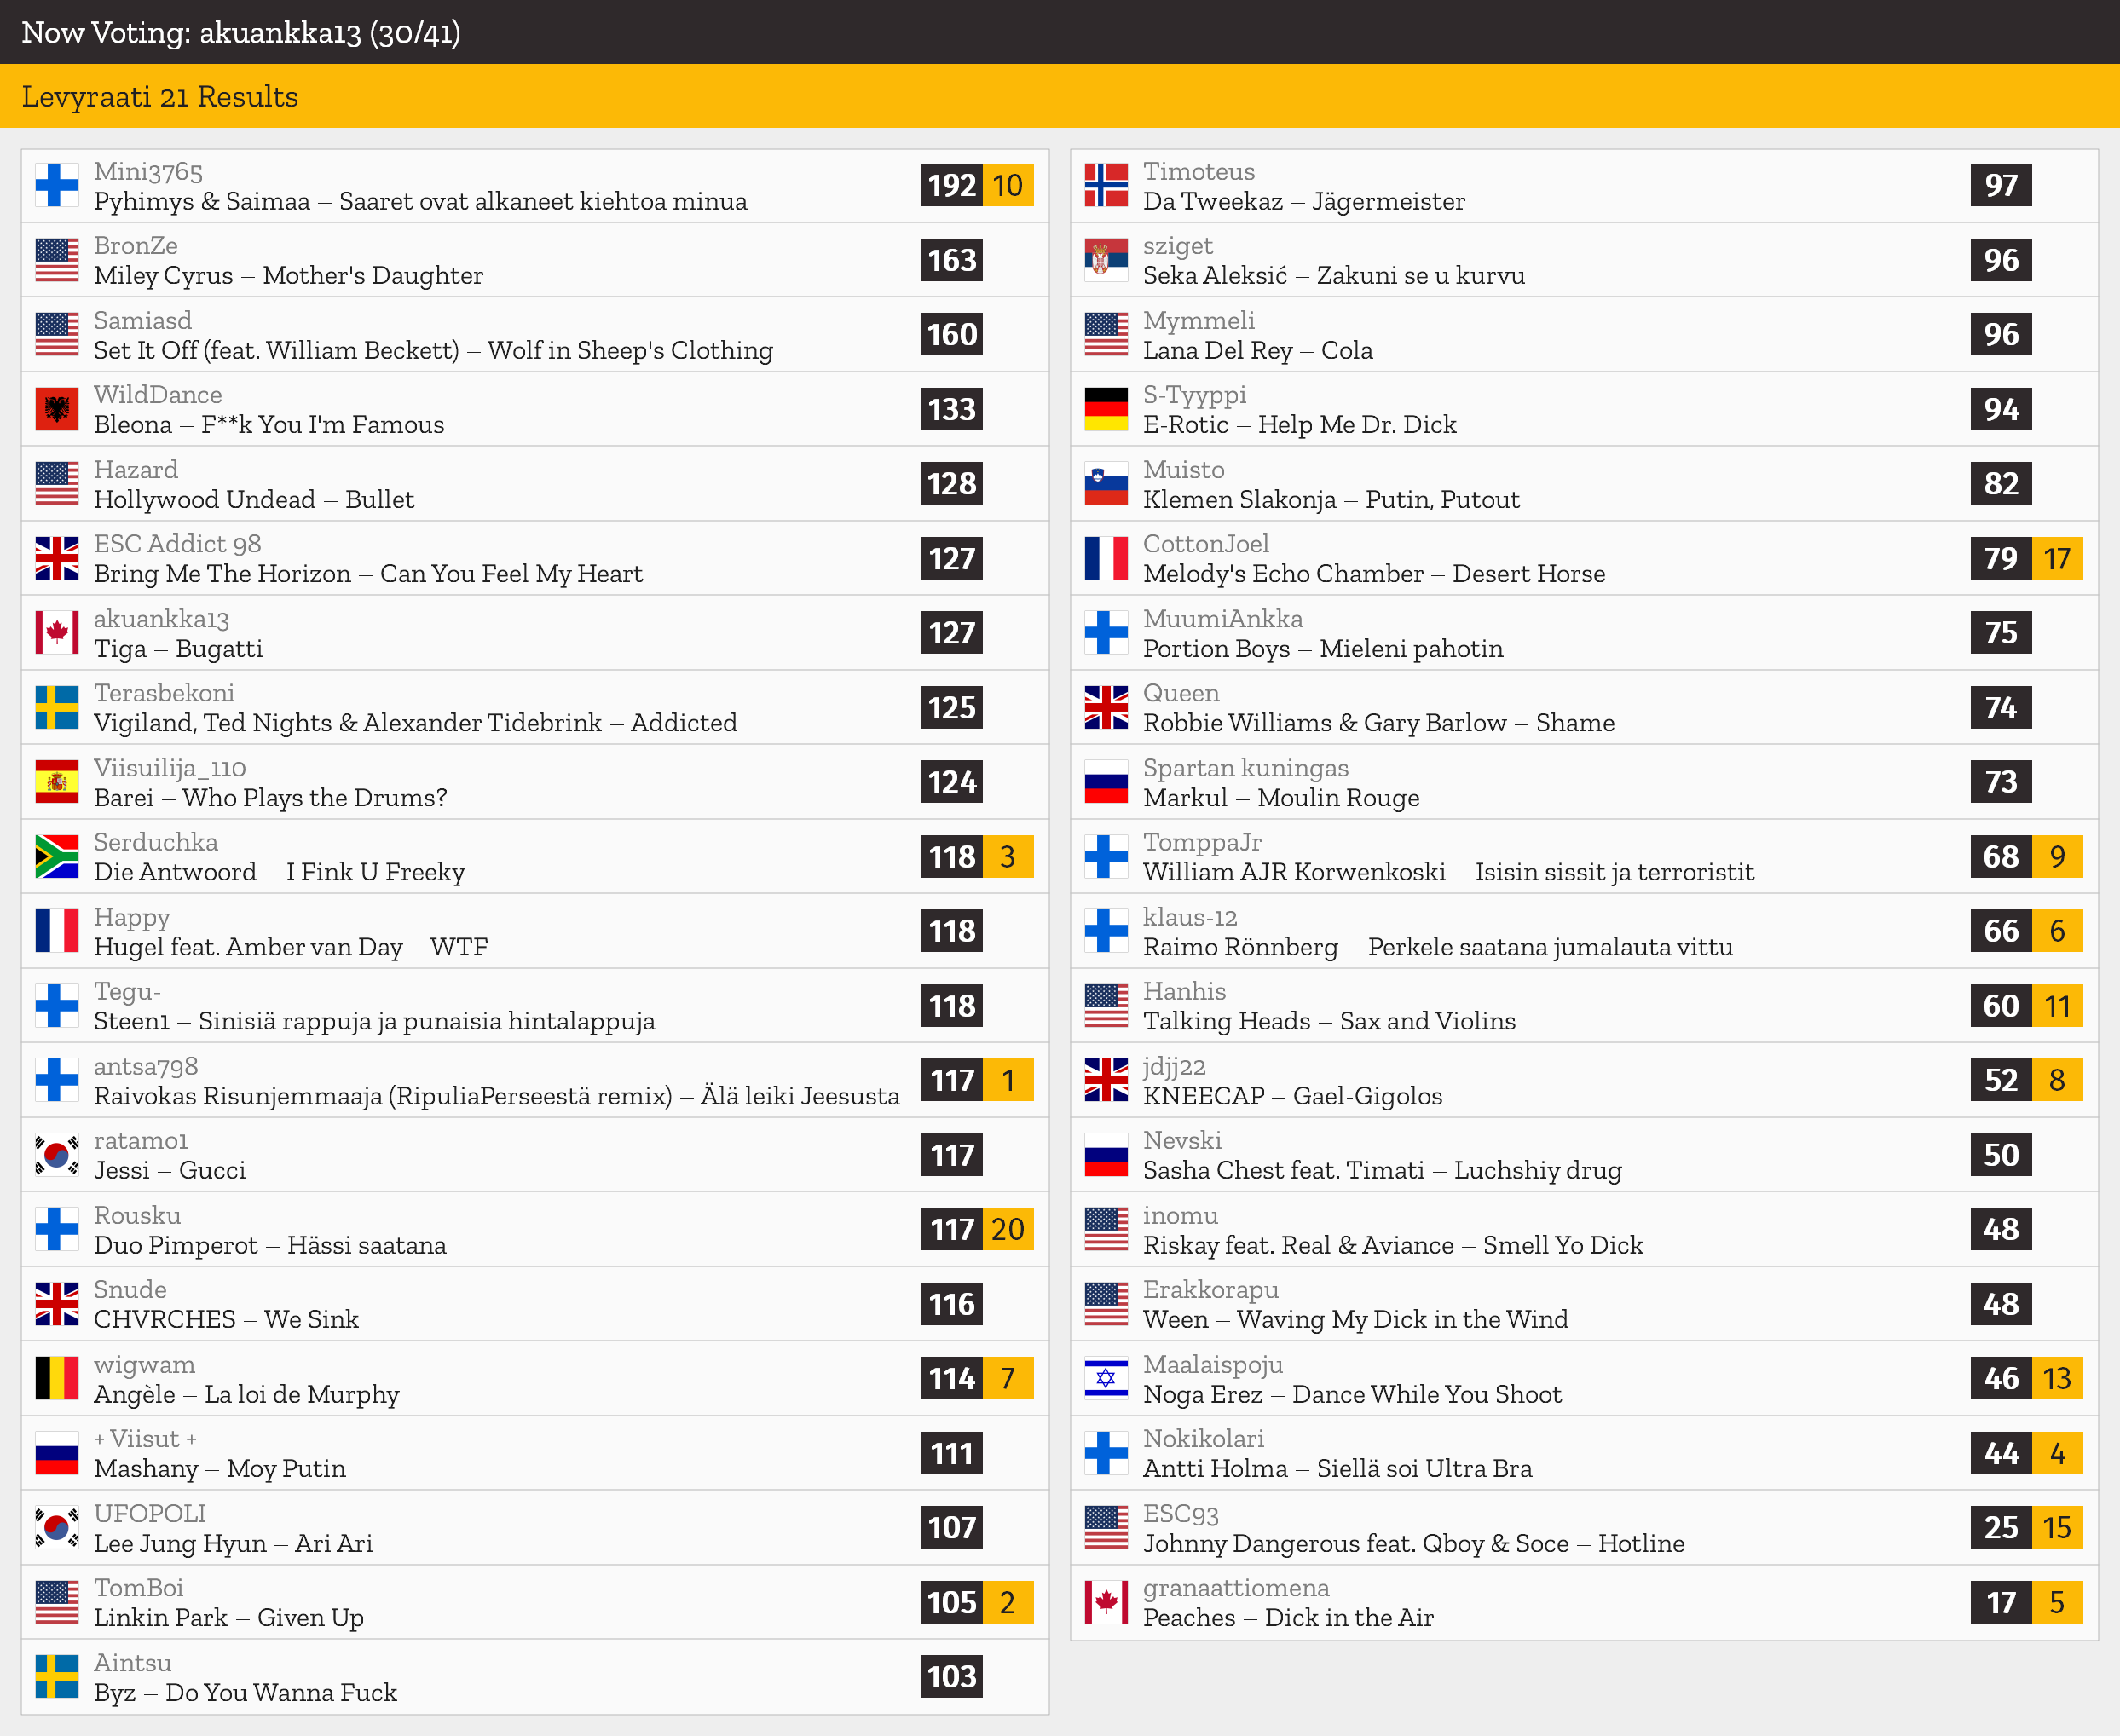Click the Slovenia flag beside Muisto
The height and width of the screenshot is (1736, 2120).
pyautogui.click(x=1106, y=484)
